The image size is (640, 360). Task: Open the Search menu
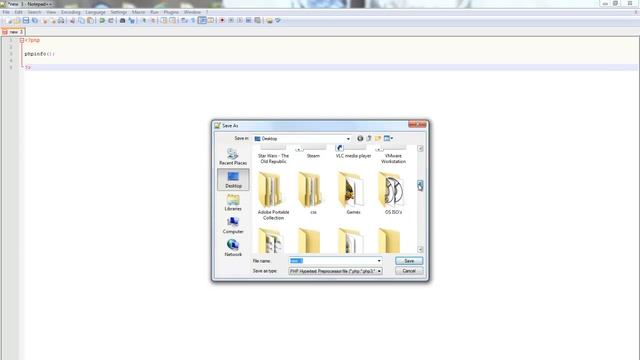tap(35, 12)
